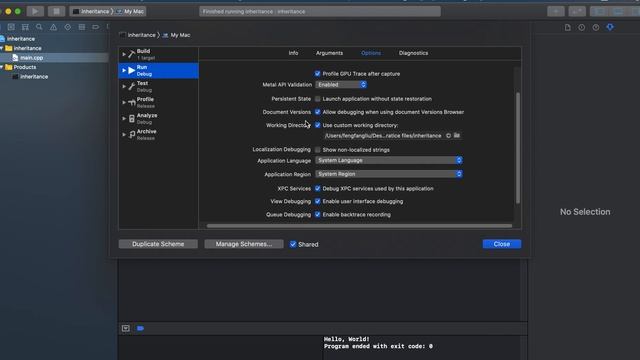640x360 pixels.
Task: Enable Show non-localized strings checkbox
Action: point(318,150)
